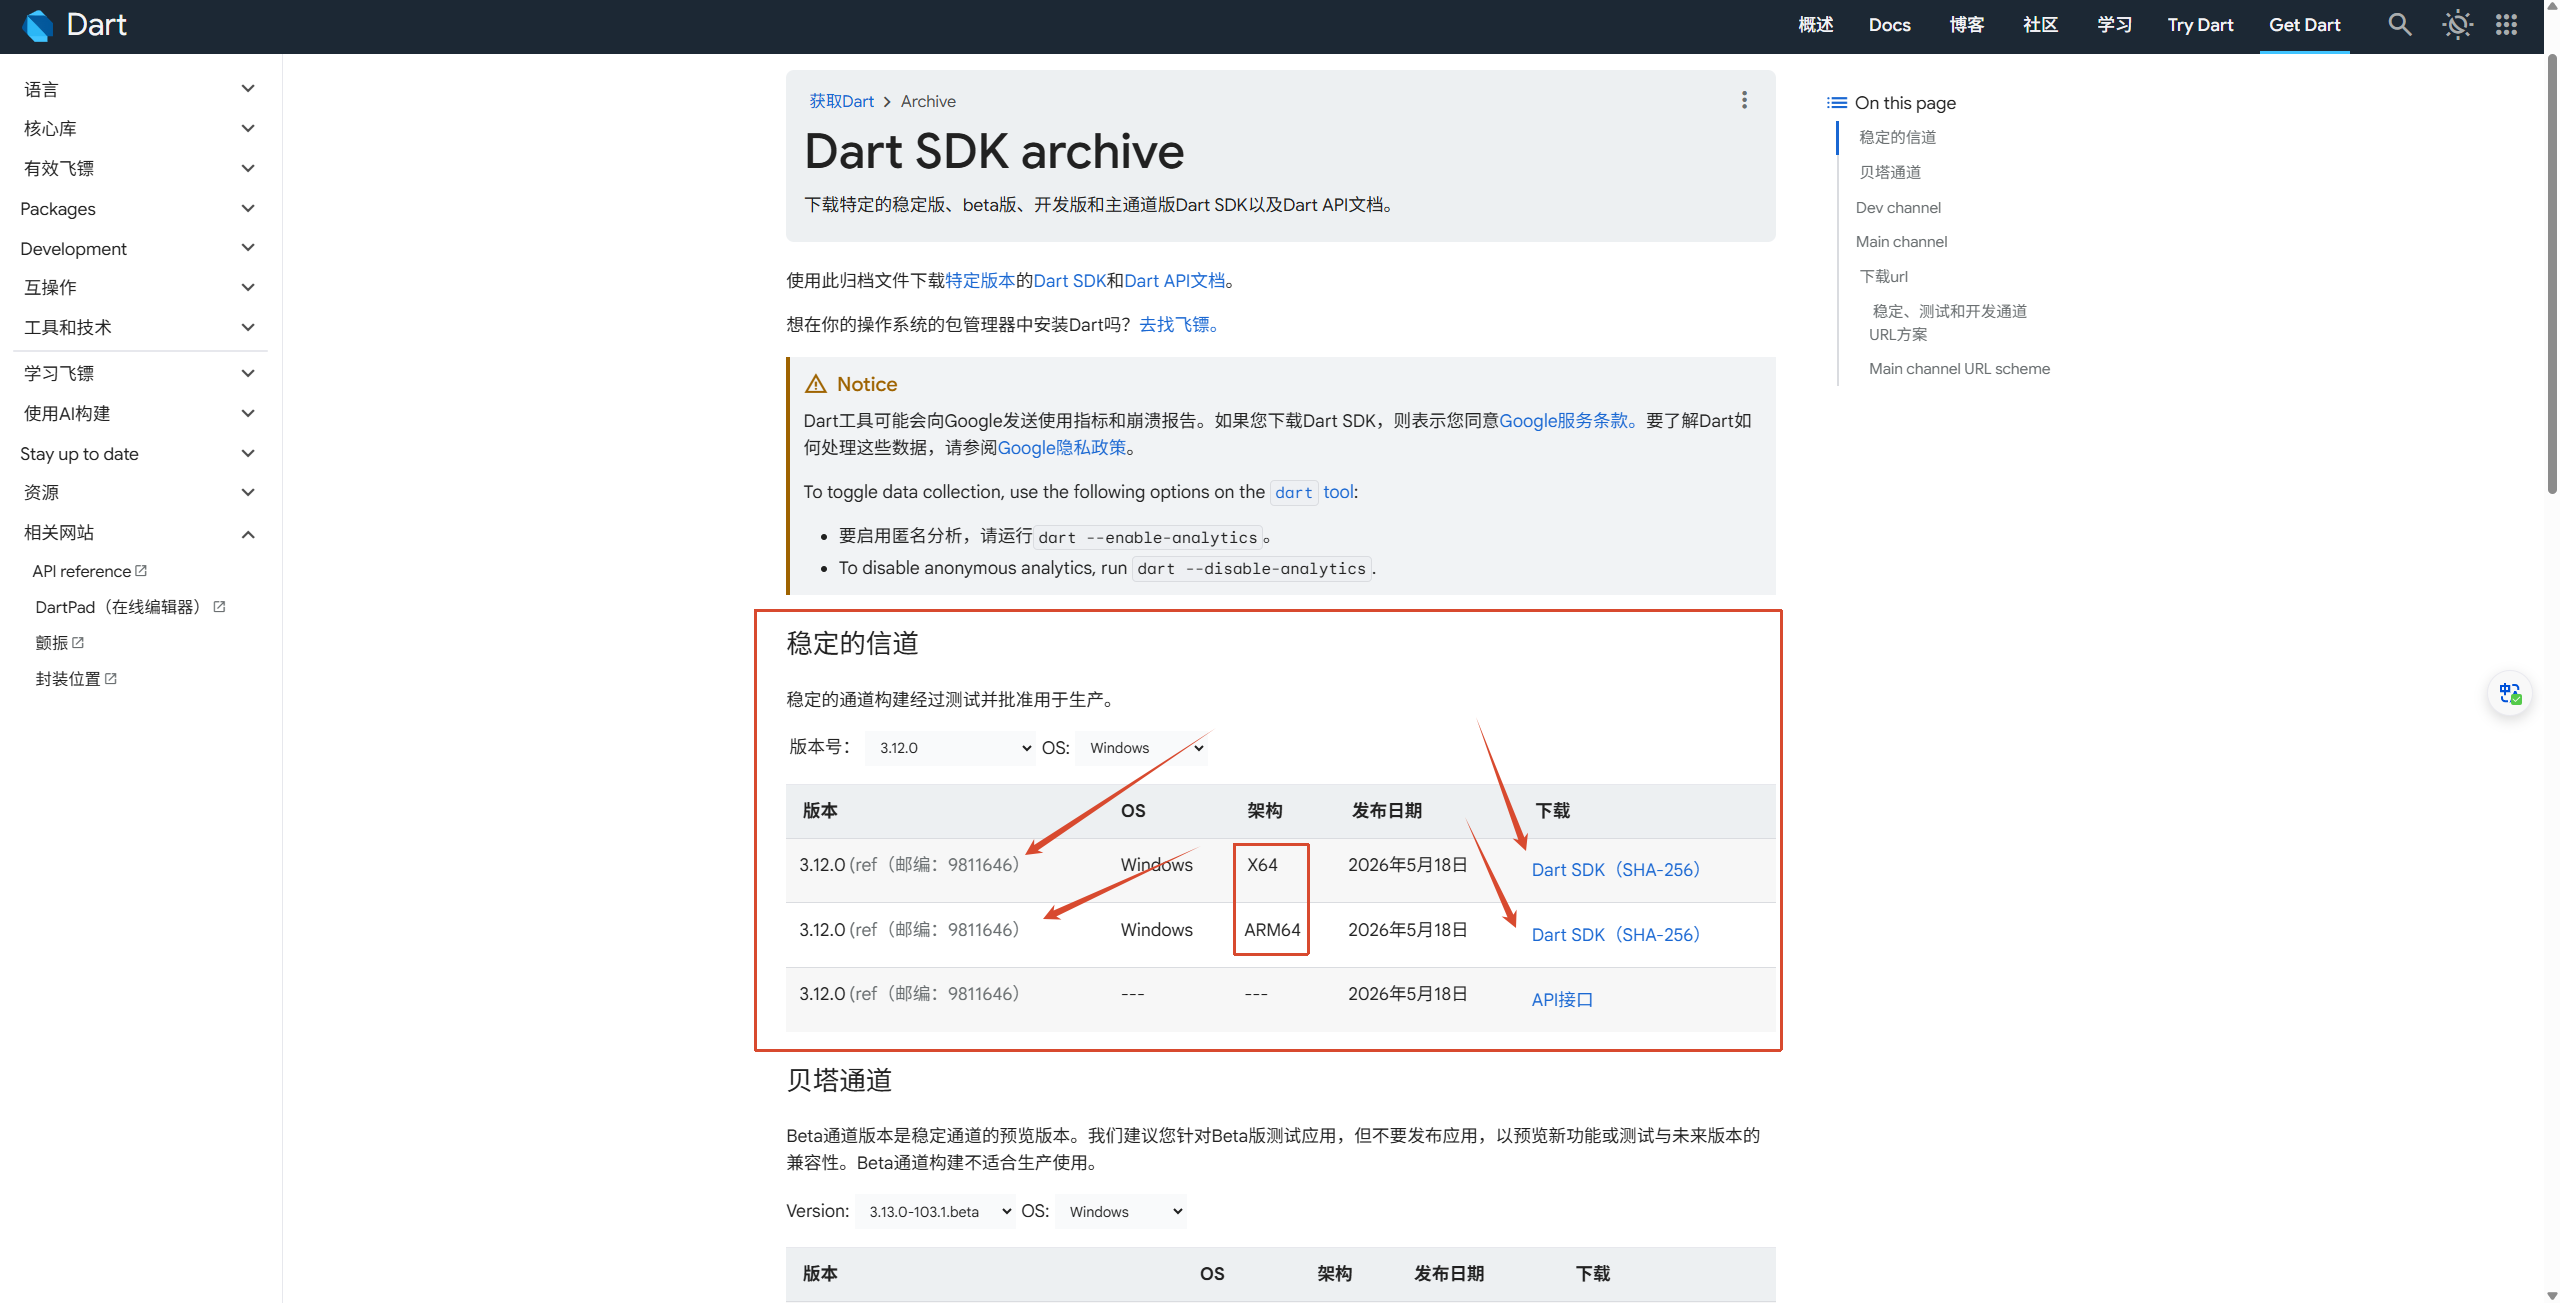Click the dart tool link in Notice
2560x1303 pixels.
coord(1314,492)
